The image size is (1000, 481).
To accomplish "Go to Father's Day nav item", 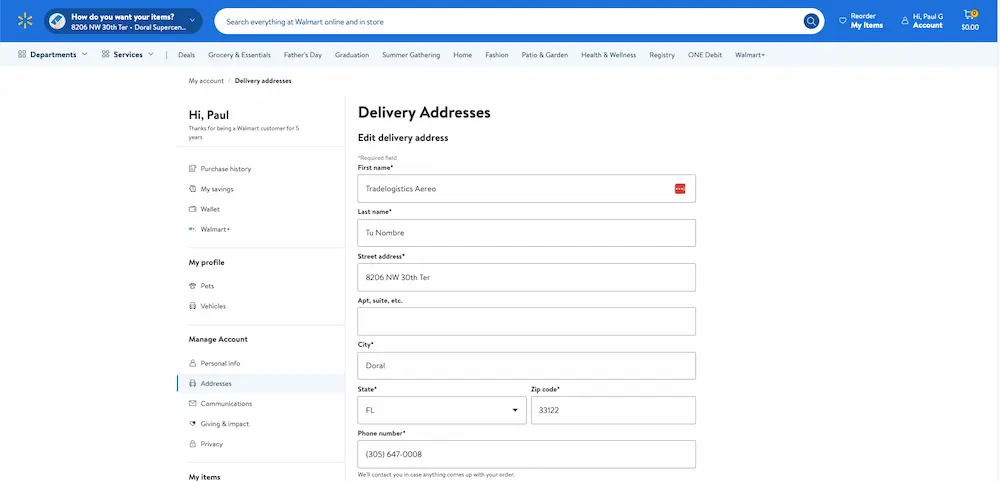I will 303,55.
